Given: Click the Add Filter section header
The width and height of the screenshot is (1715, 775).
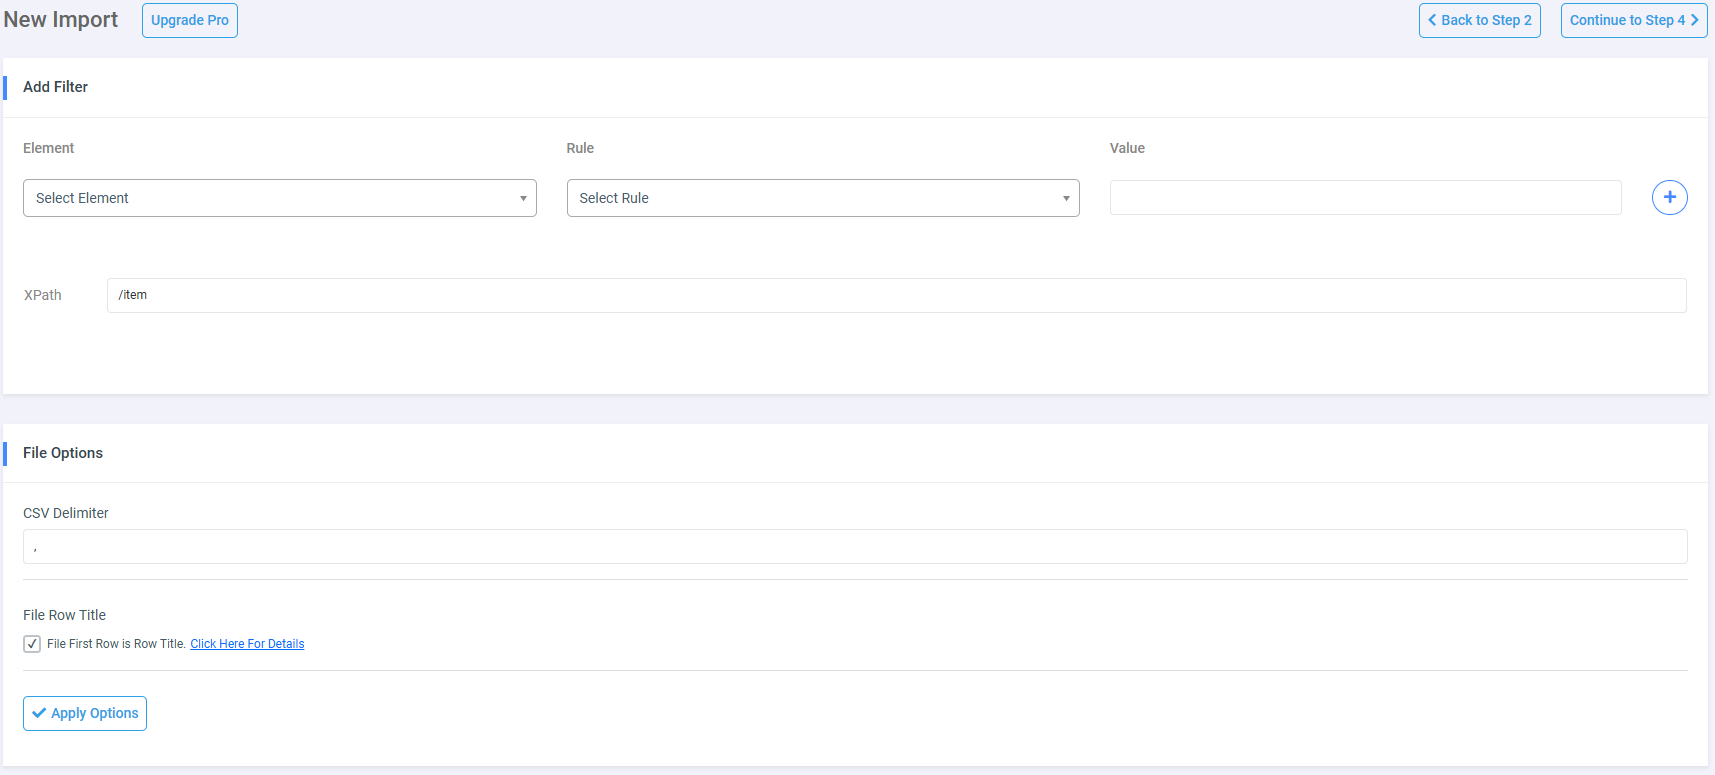Looking at the screenshot, I should (x=56, y=87).
